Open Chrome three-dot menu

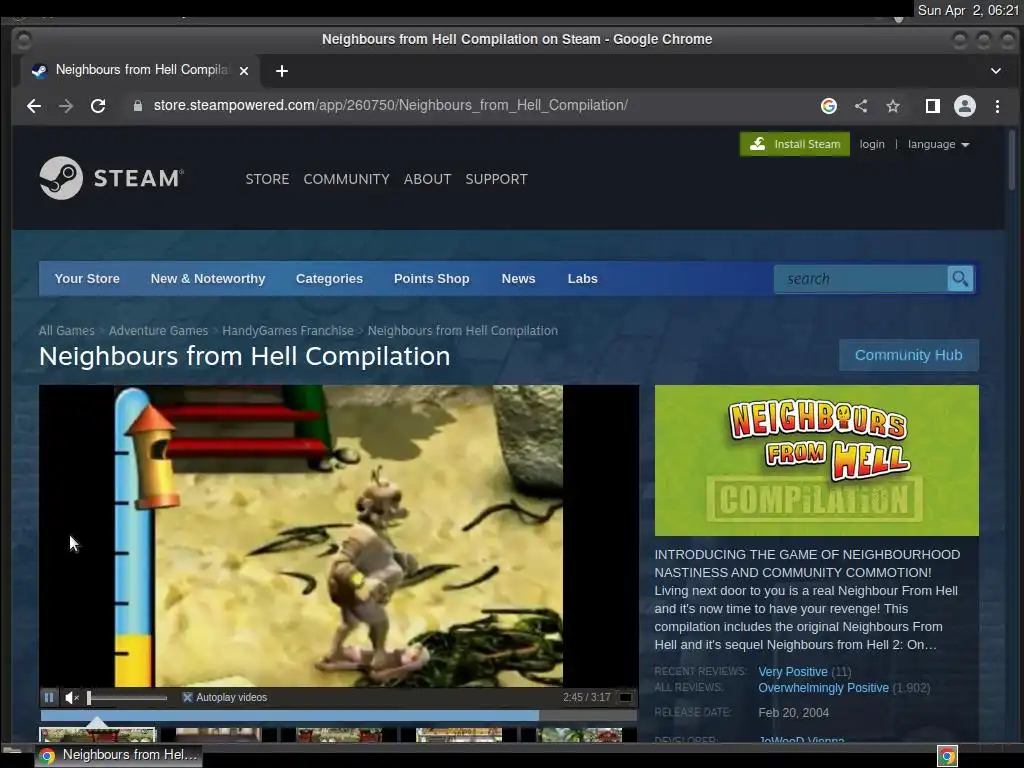[x=997, y=106]
